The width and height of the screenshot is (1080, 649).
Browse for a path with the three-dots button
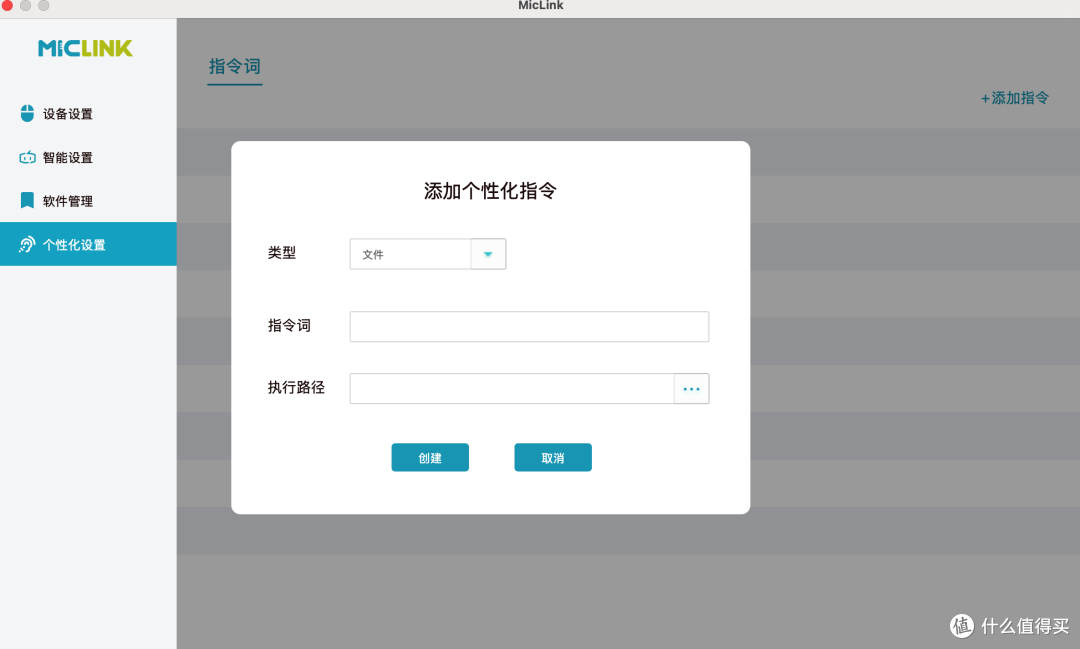click(x=692, y=389)
